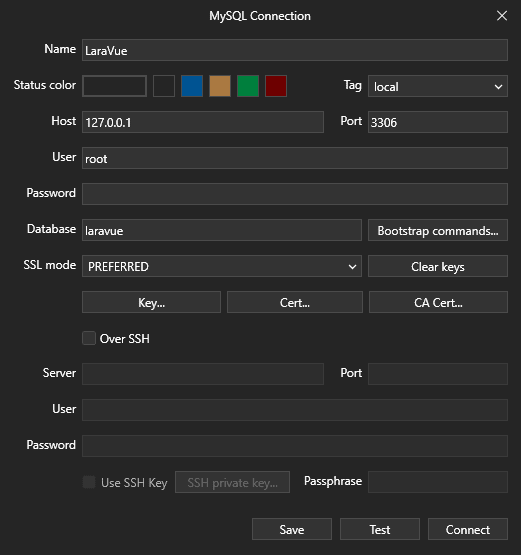Choose the green status color

[248, 86]
